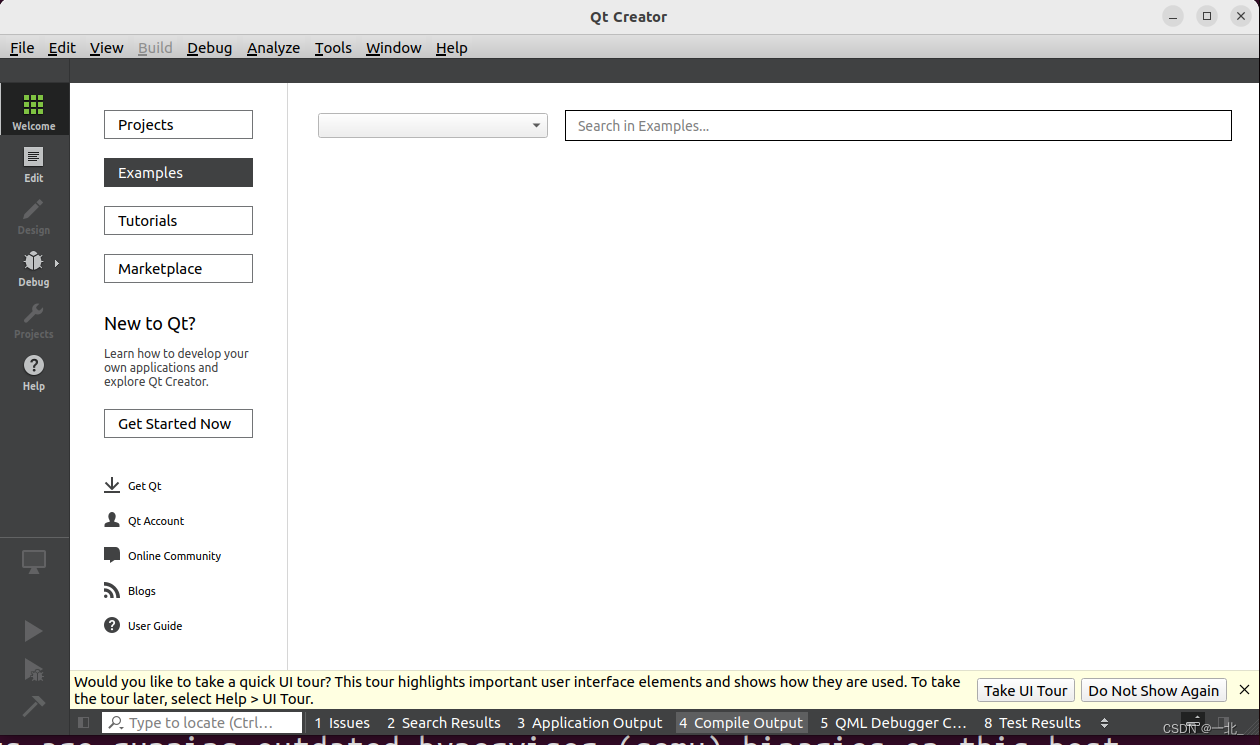The image size is (1260, 745).
Task: Click Do Not Show Again button
Action: (x=1153, y=690)
